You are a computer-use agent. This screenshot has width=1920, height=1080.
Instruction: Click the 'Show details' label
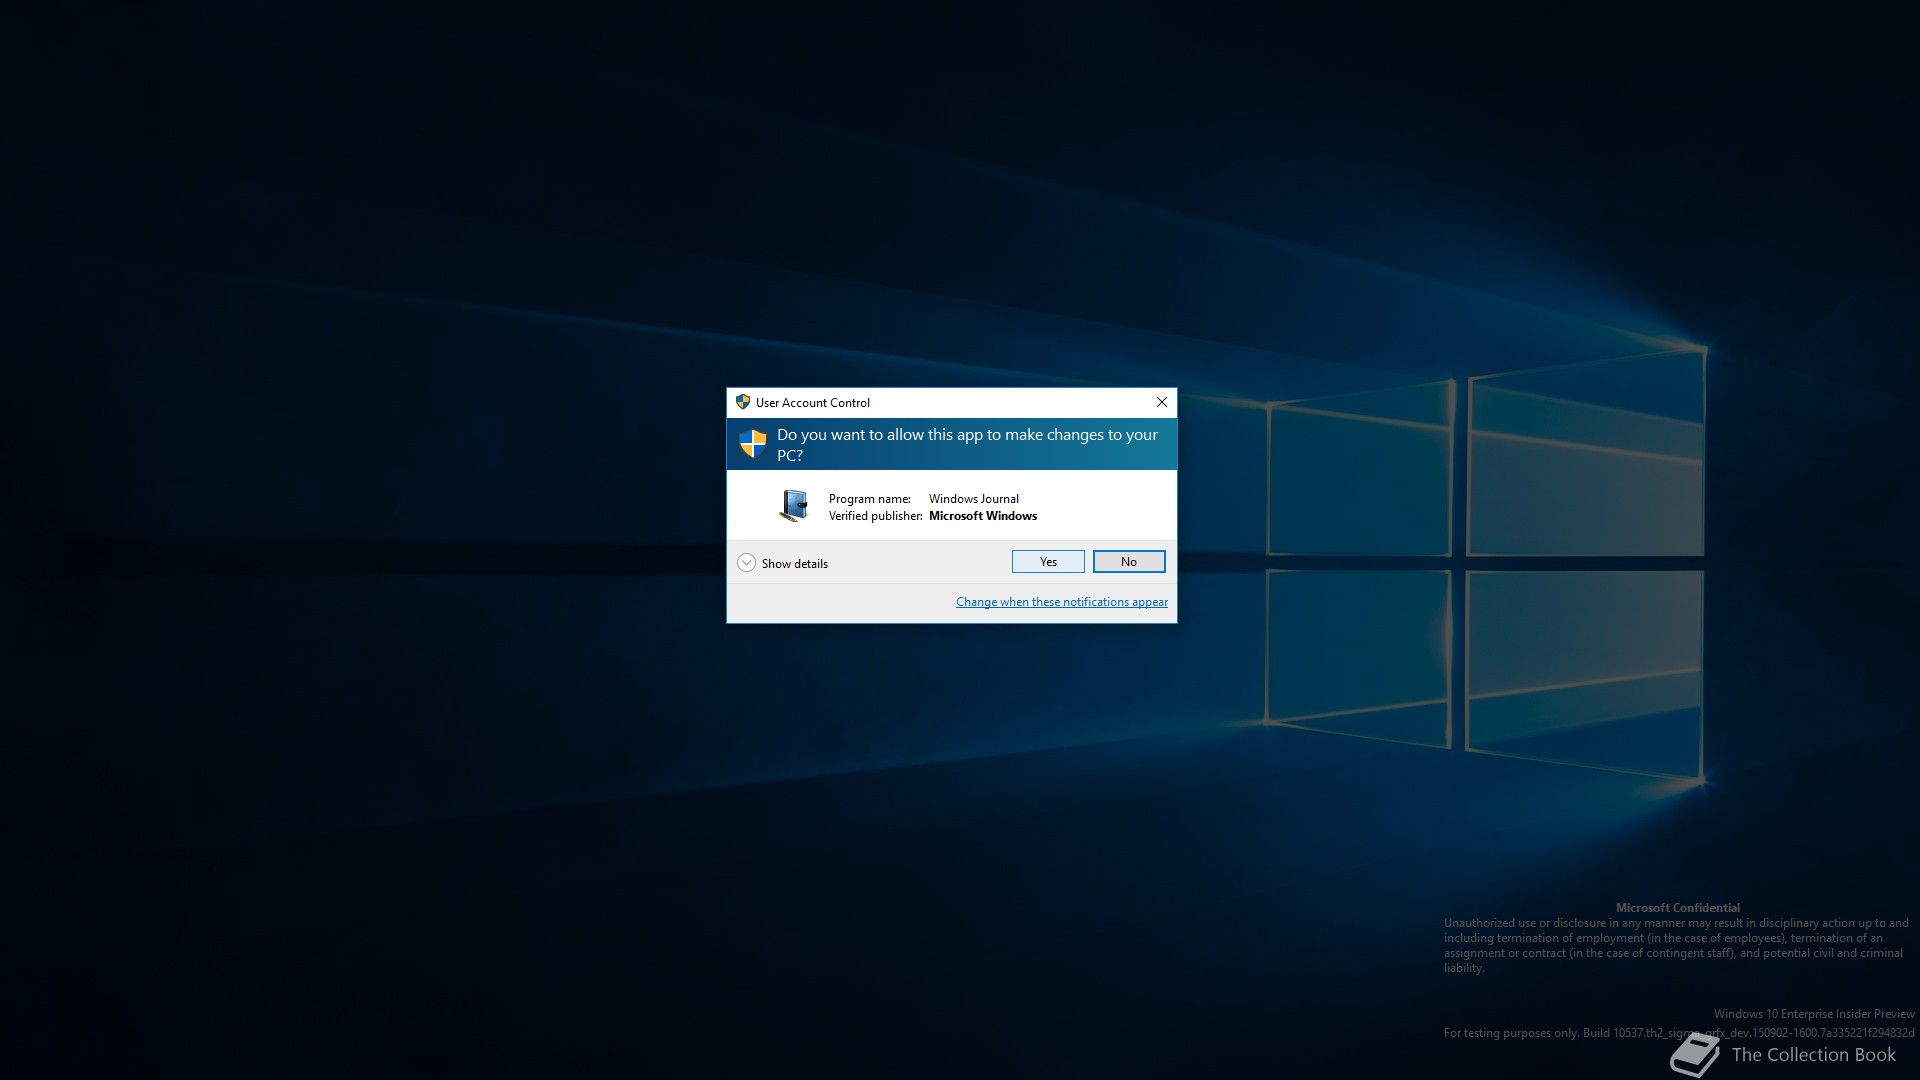point(795,564)
